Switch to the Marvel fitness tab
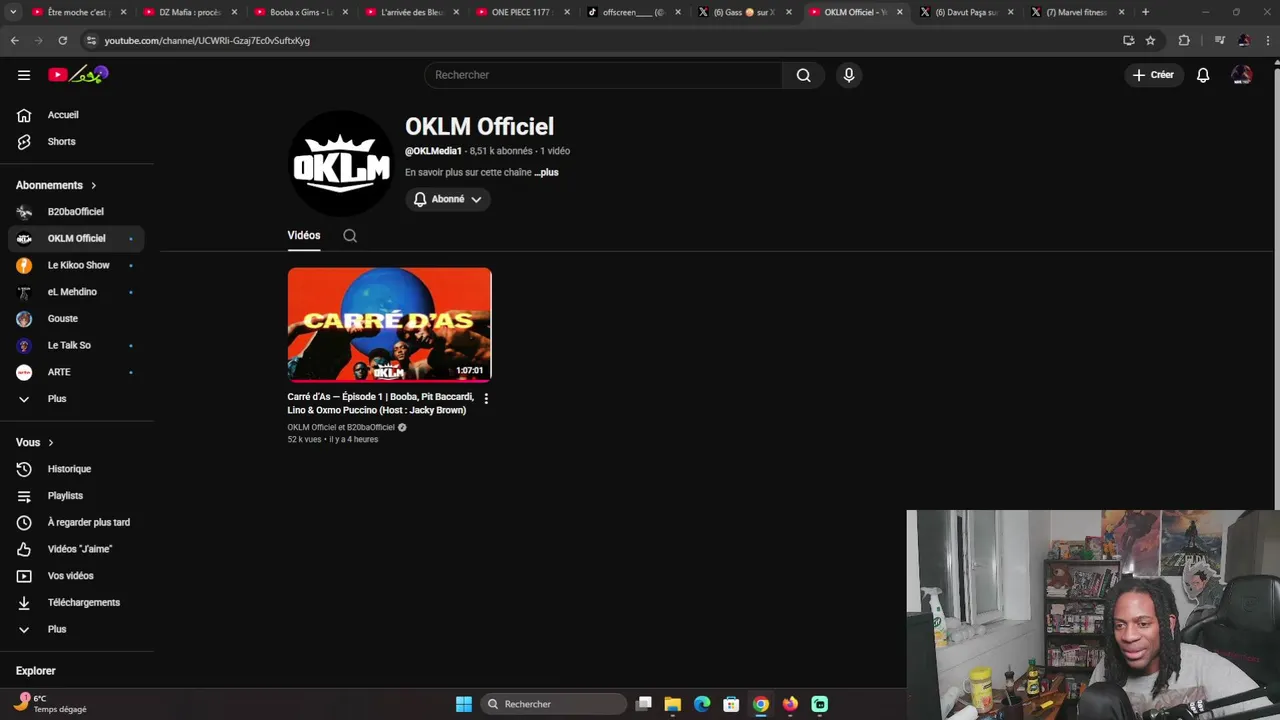Screen dimensions: 1280x720 click(1076, 12)
